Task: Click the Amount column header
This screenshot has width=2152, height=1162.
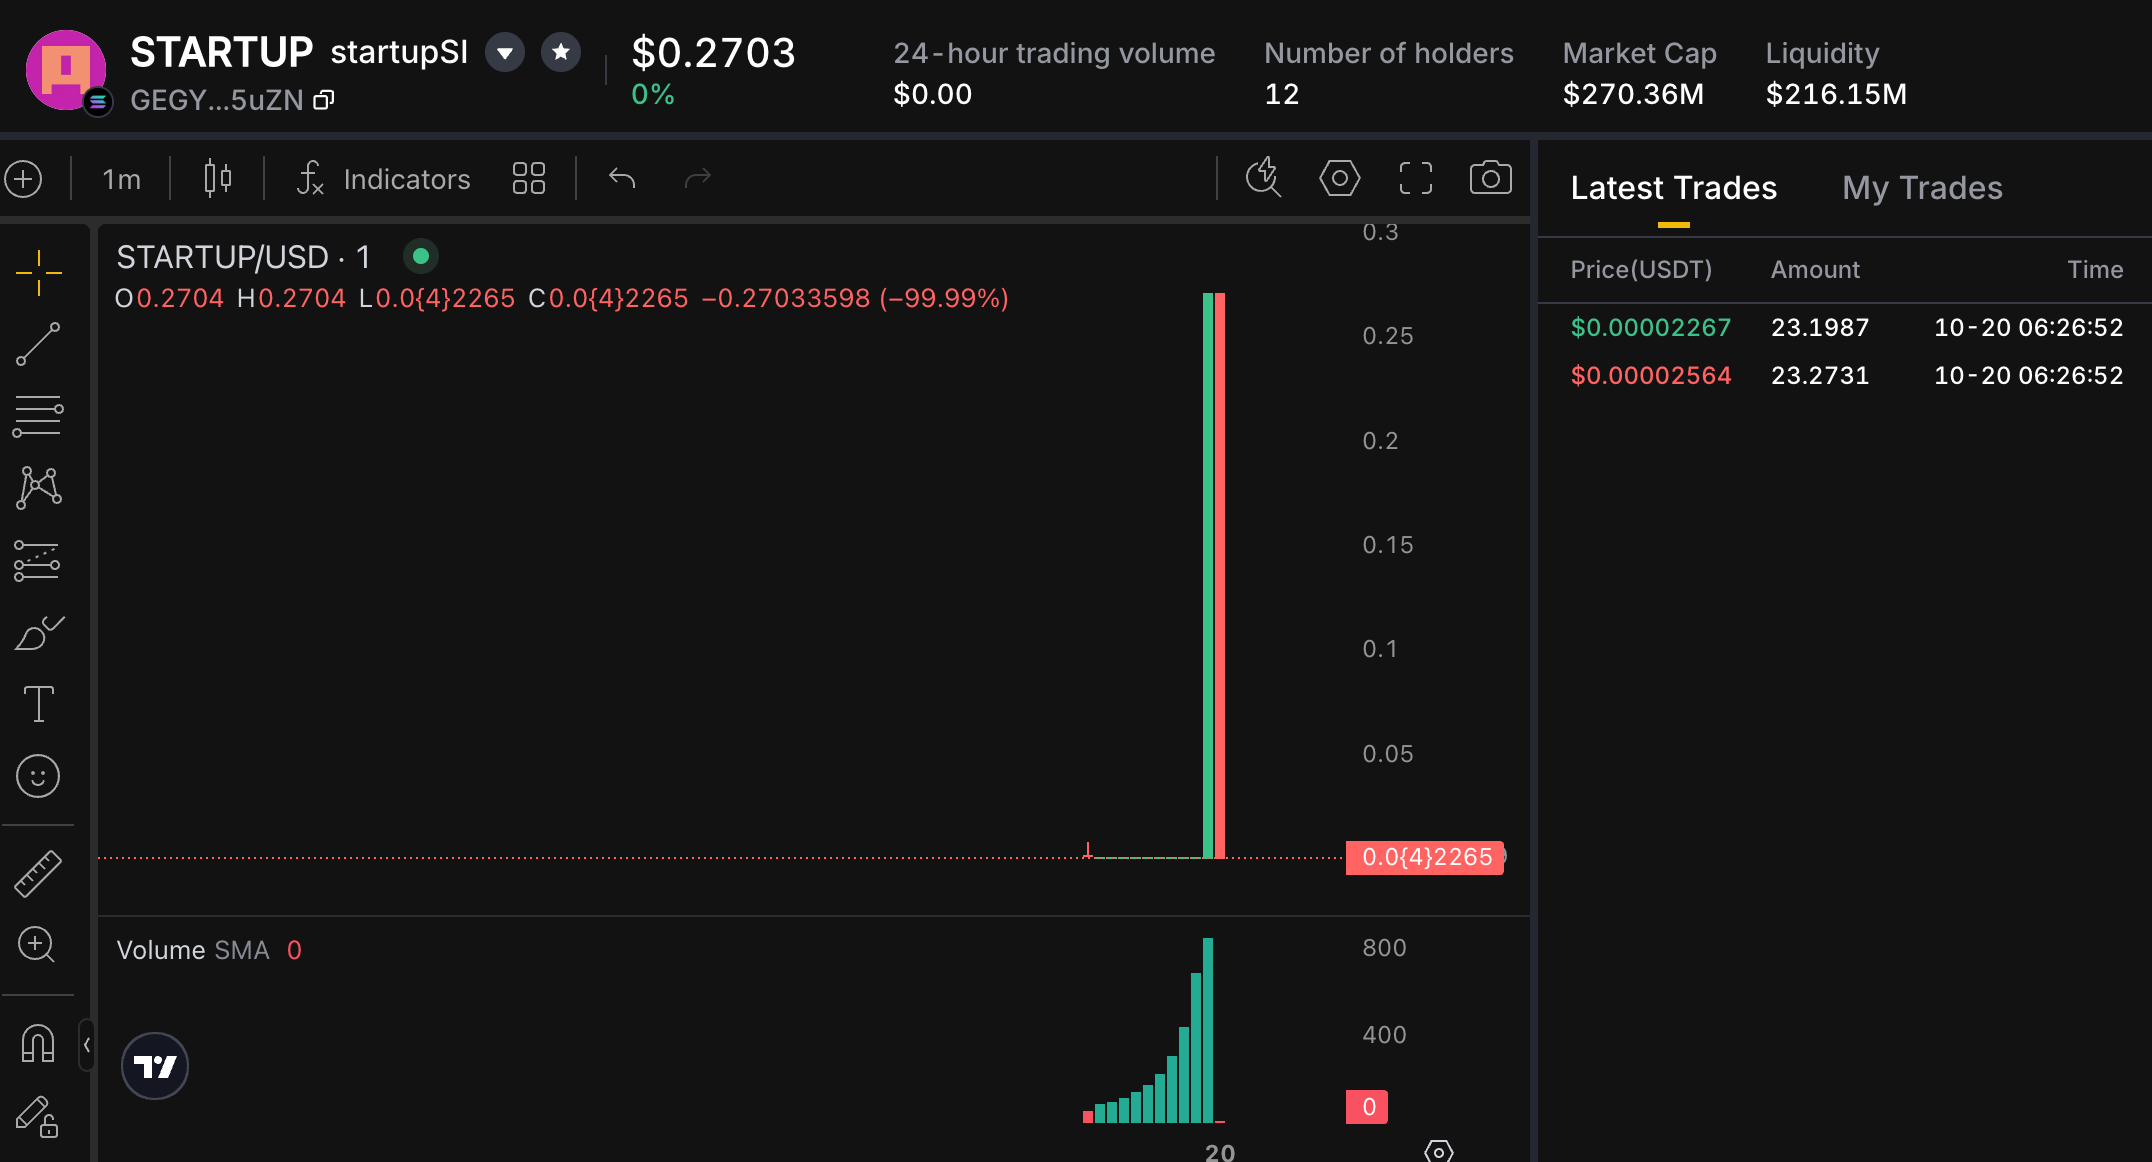Action: [1815, 270]
